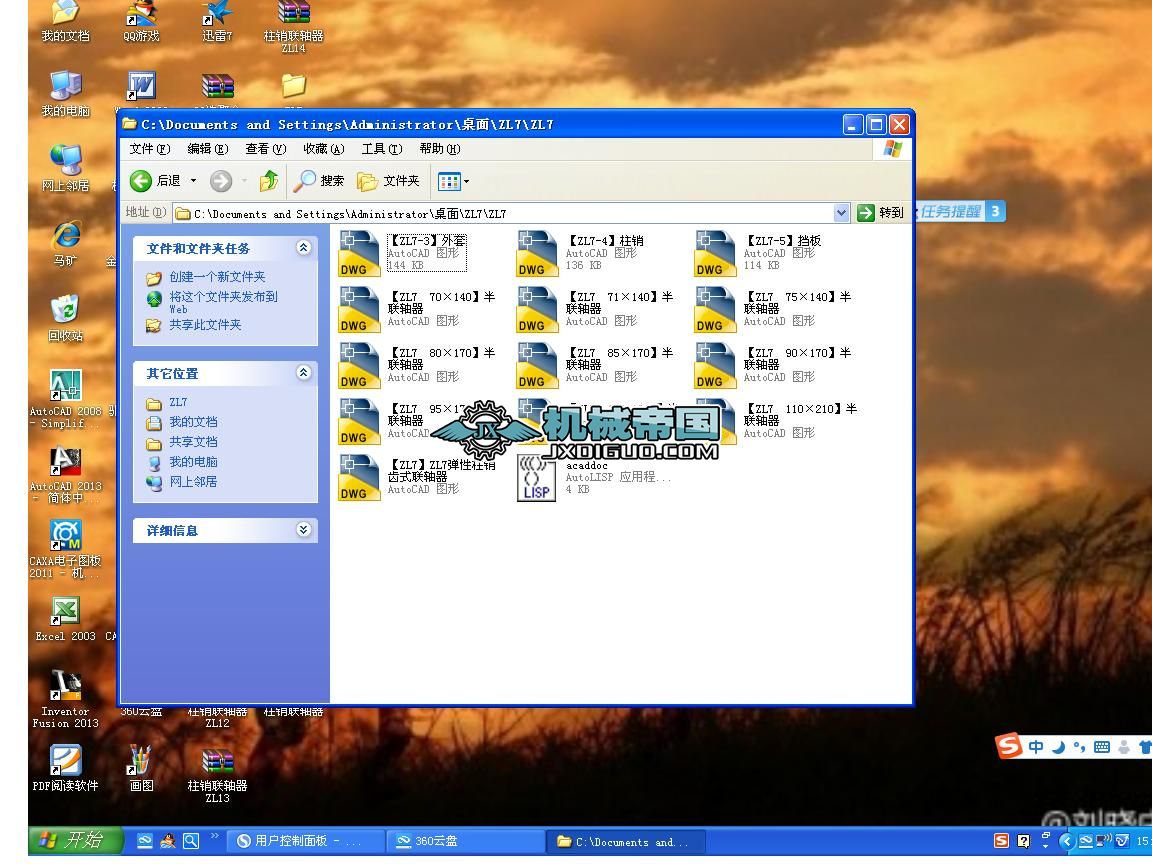Select the 【ZL7-4】柱销 DWG file icon
The image size is (1152, 864).
537,253
